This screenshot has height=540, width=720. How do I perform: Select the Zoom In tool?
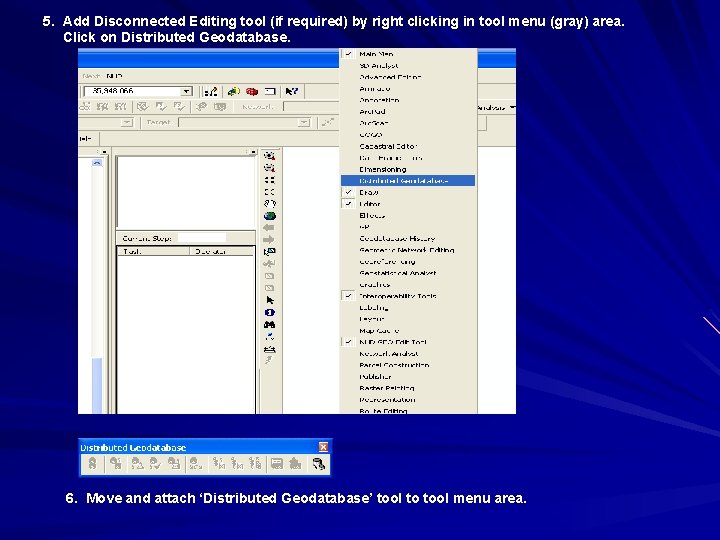click(x=270, y=156)
